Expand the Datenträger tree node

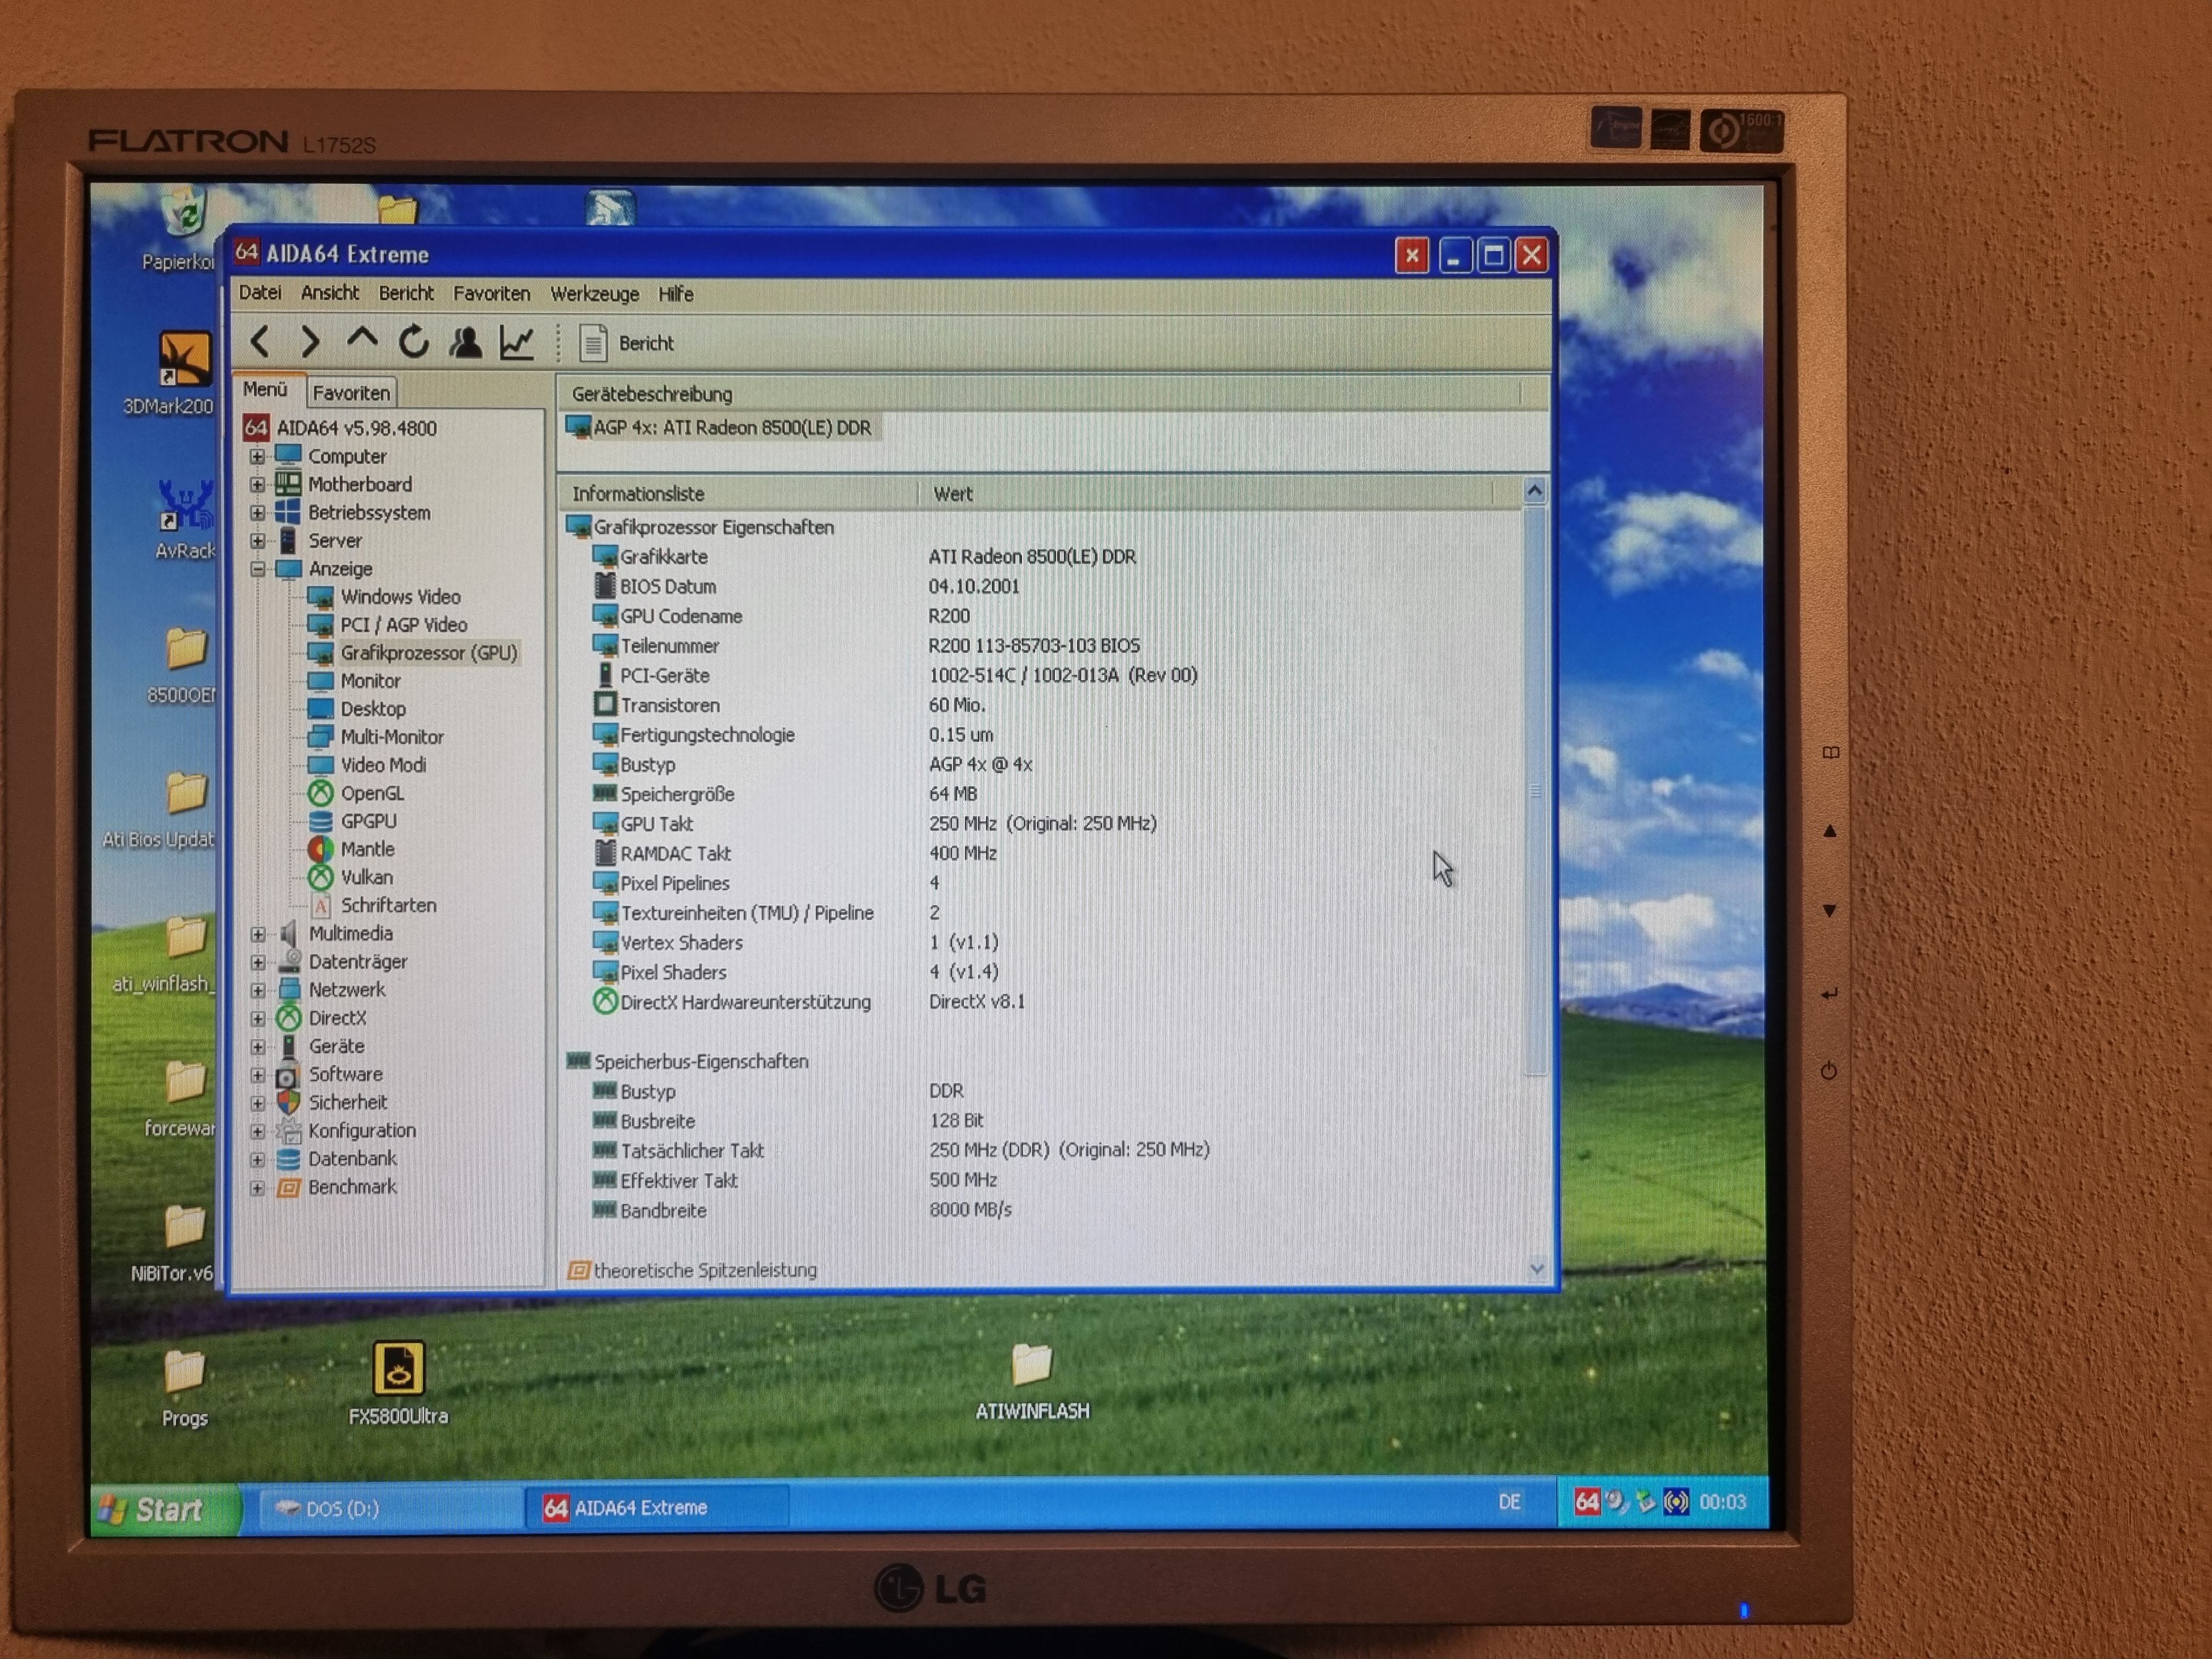click(x=258, y=962)
